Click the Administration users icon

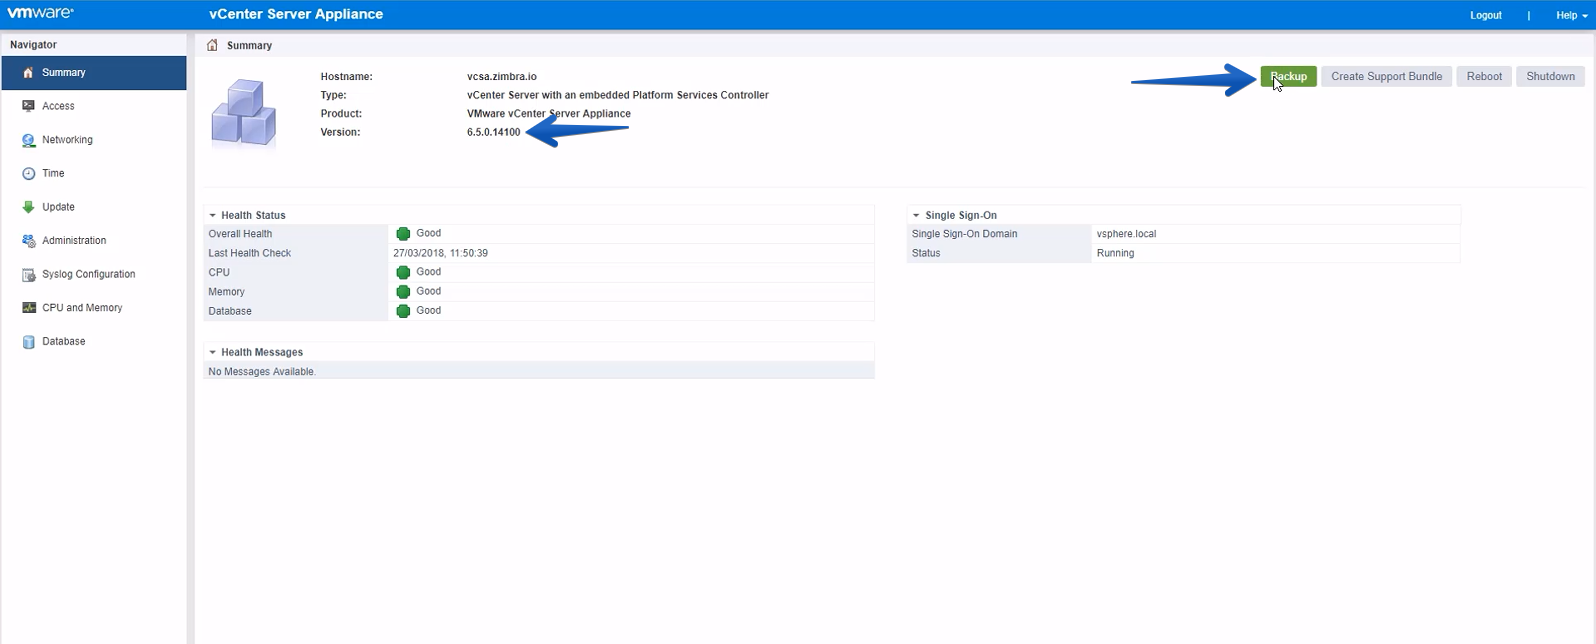coord(29,241)
